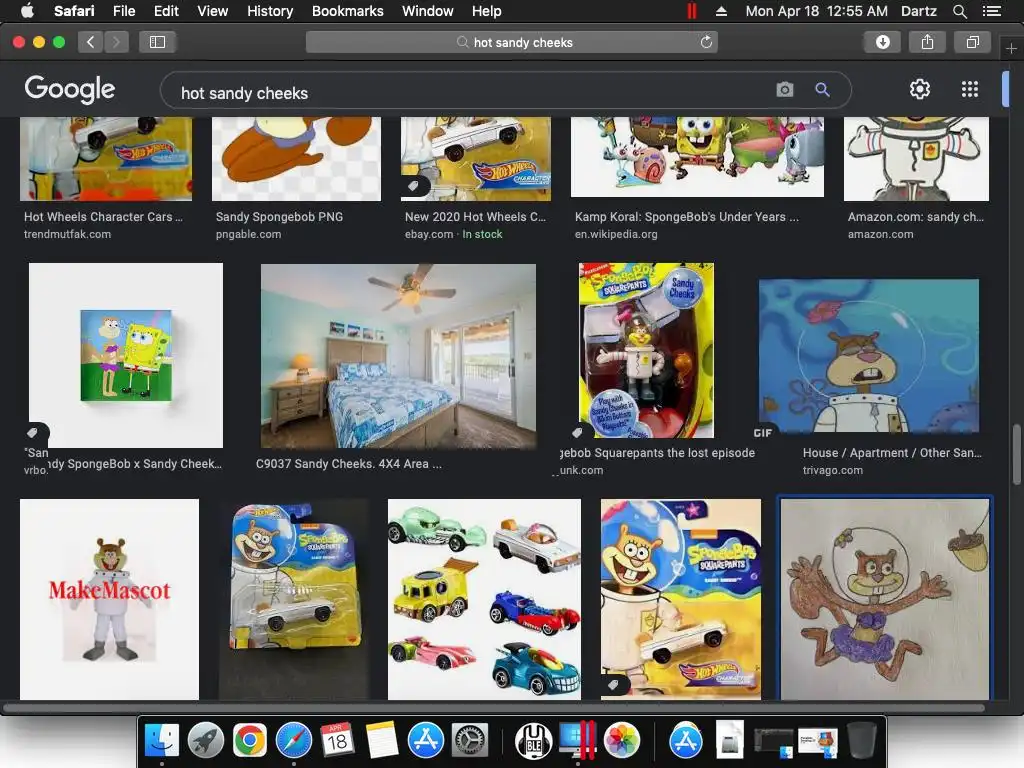Show all tabs overview button
The height and width of the screenshot is (768, 1024).
(972, 42)
